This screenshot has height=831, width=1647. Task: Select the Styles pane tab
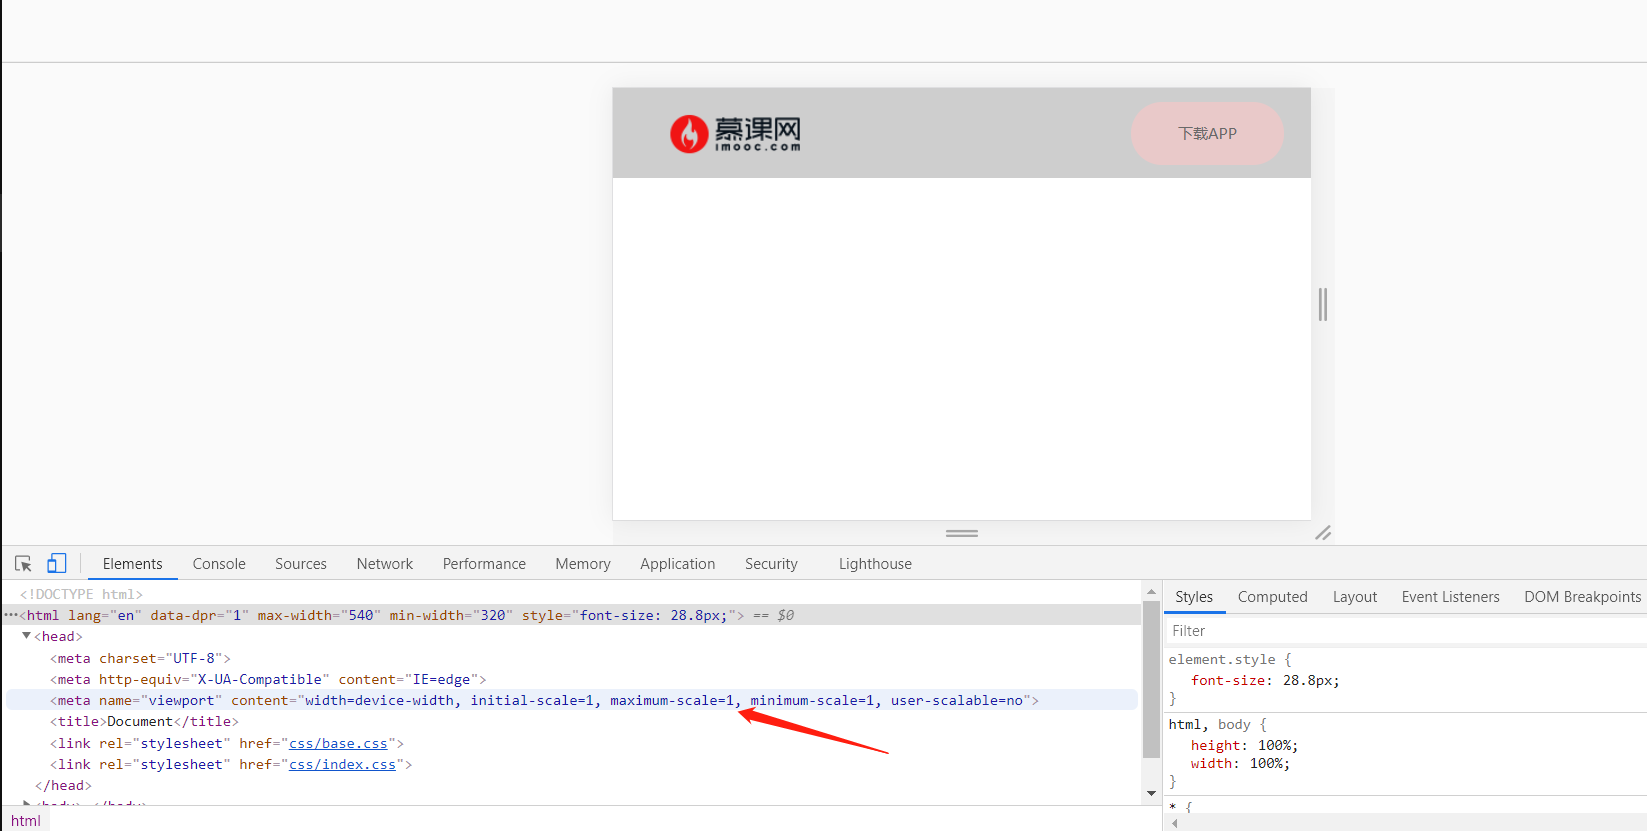pyautogui.click(x=1194, y=597)
